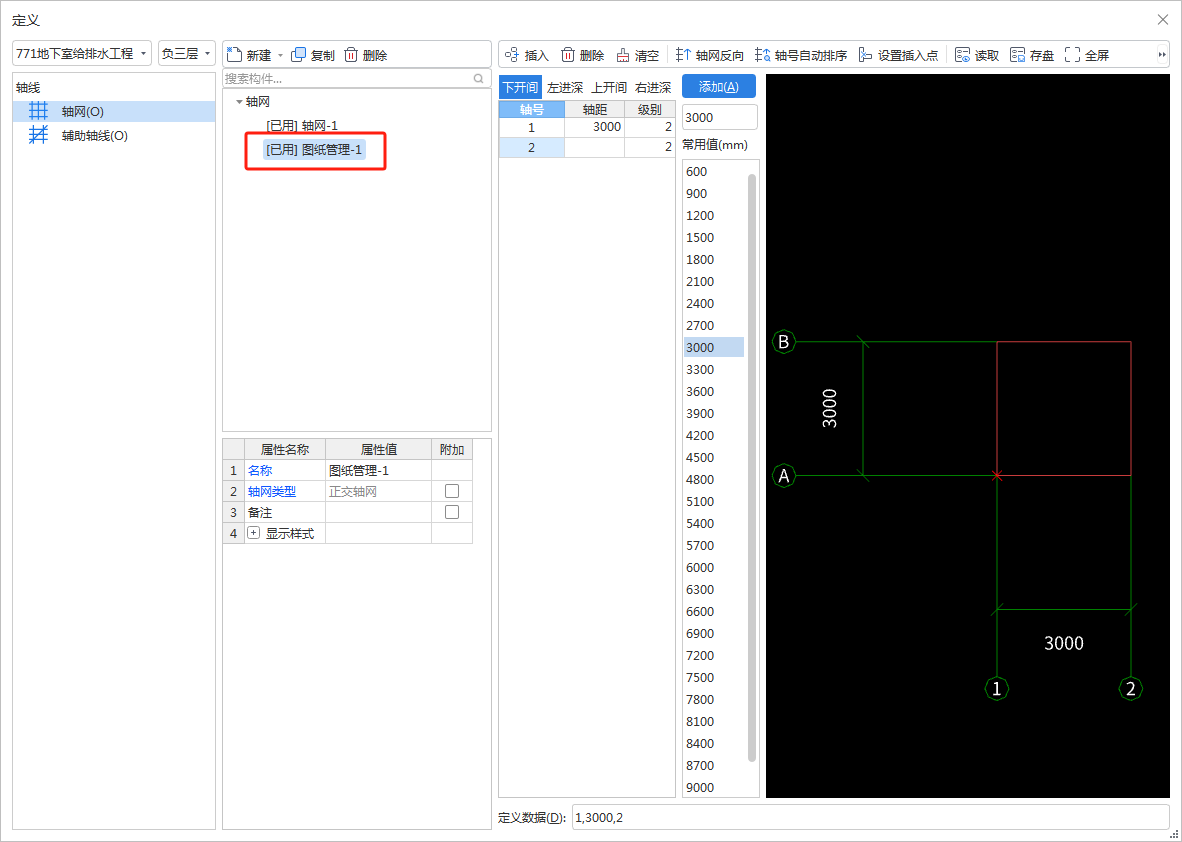Image resolution: width=1182 pixels, height=842 pixels.
Task: Collapse the 轴网 tree node
Action: [x=239, y=102]
